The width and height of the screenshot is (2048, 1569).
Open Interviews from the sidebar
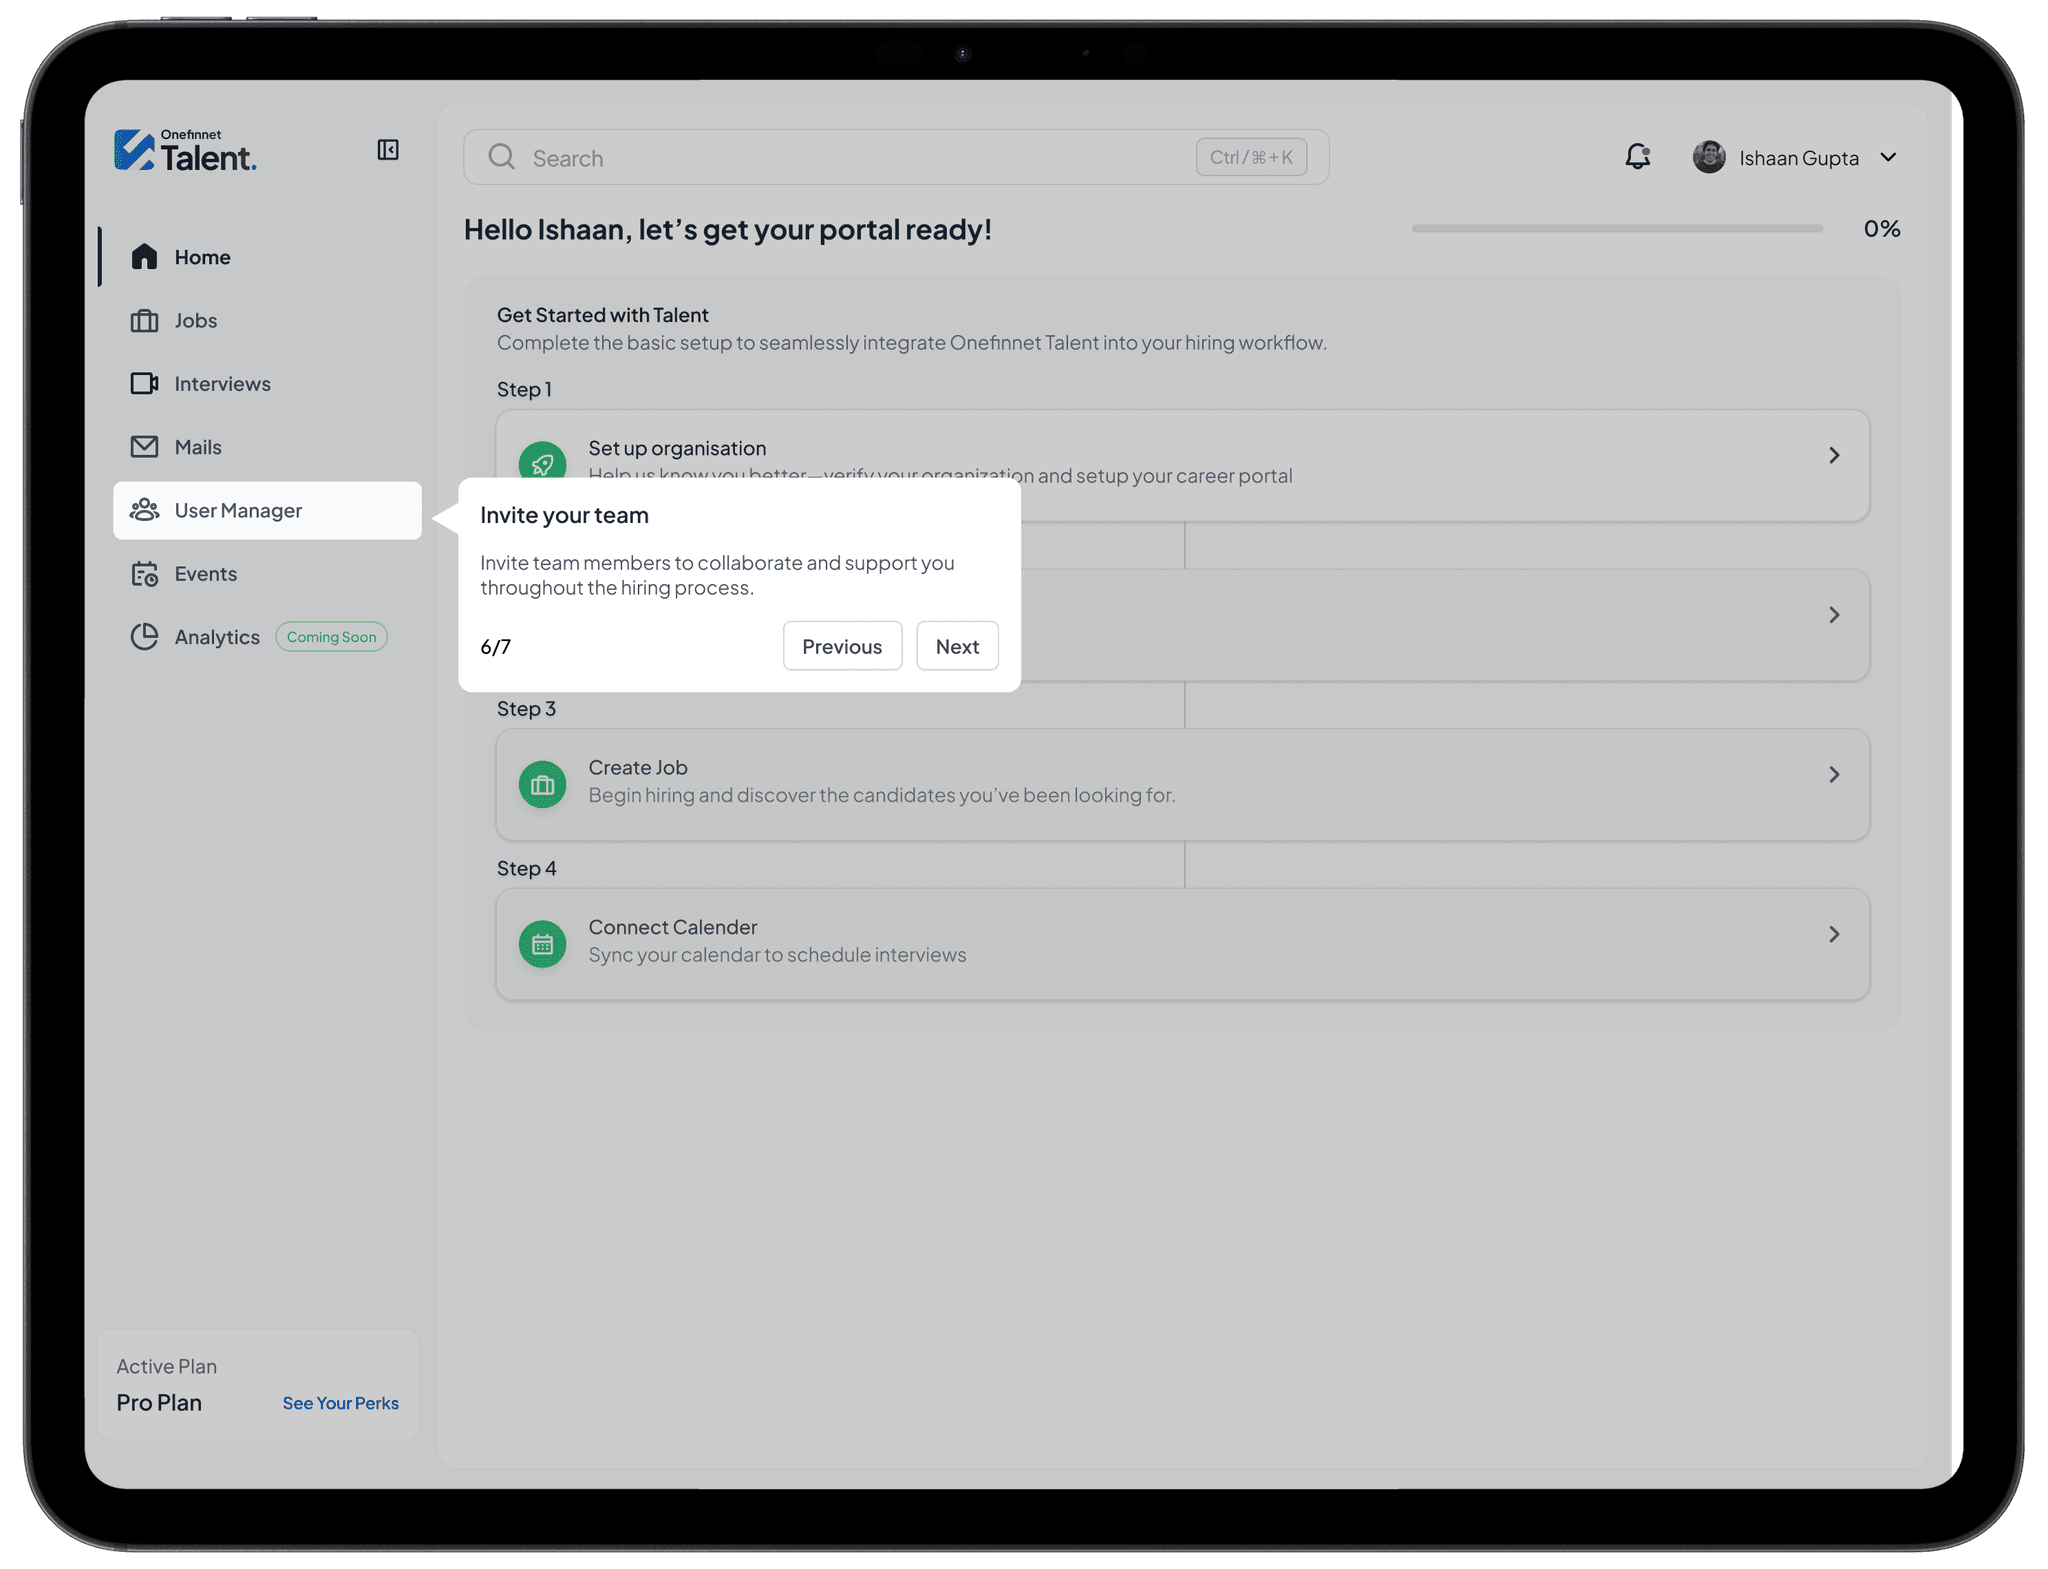click(221, 384)
